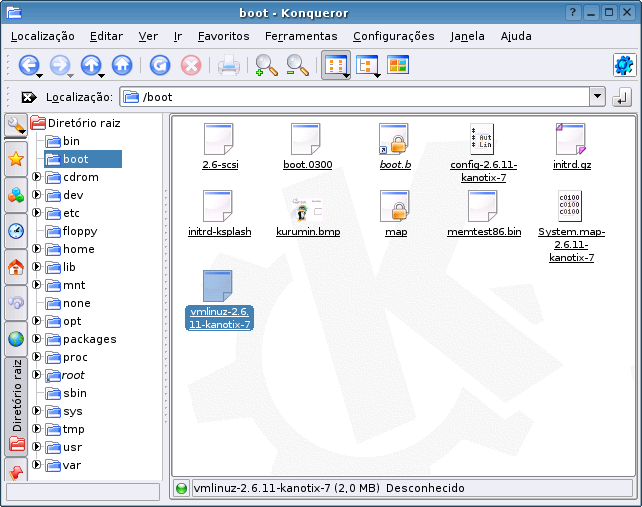This screenshot has width=642, height=507.
Task: Clear the location bar with the X icon
Action: click(29, 97)
